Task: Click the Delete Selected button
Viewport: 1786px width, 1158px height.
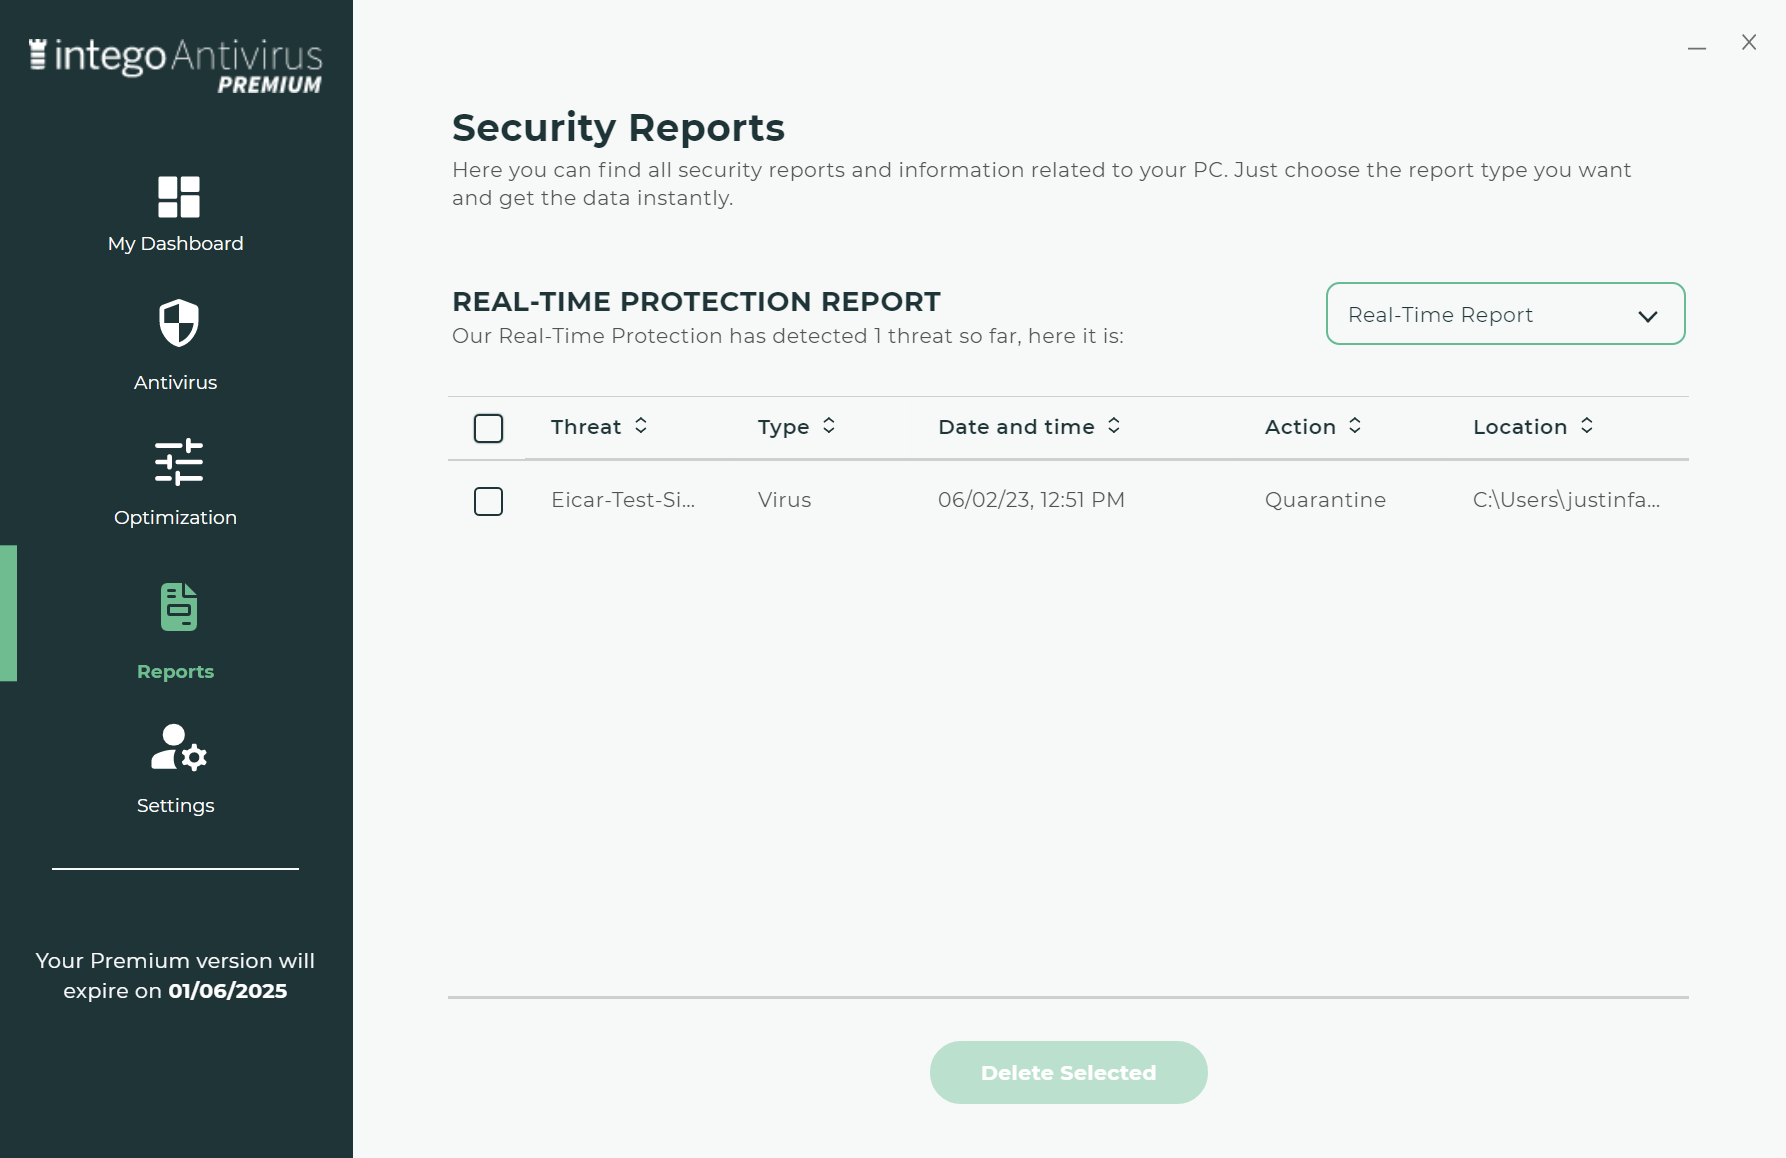Action: click(1068, 1072)
